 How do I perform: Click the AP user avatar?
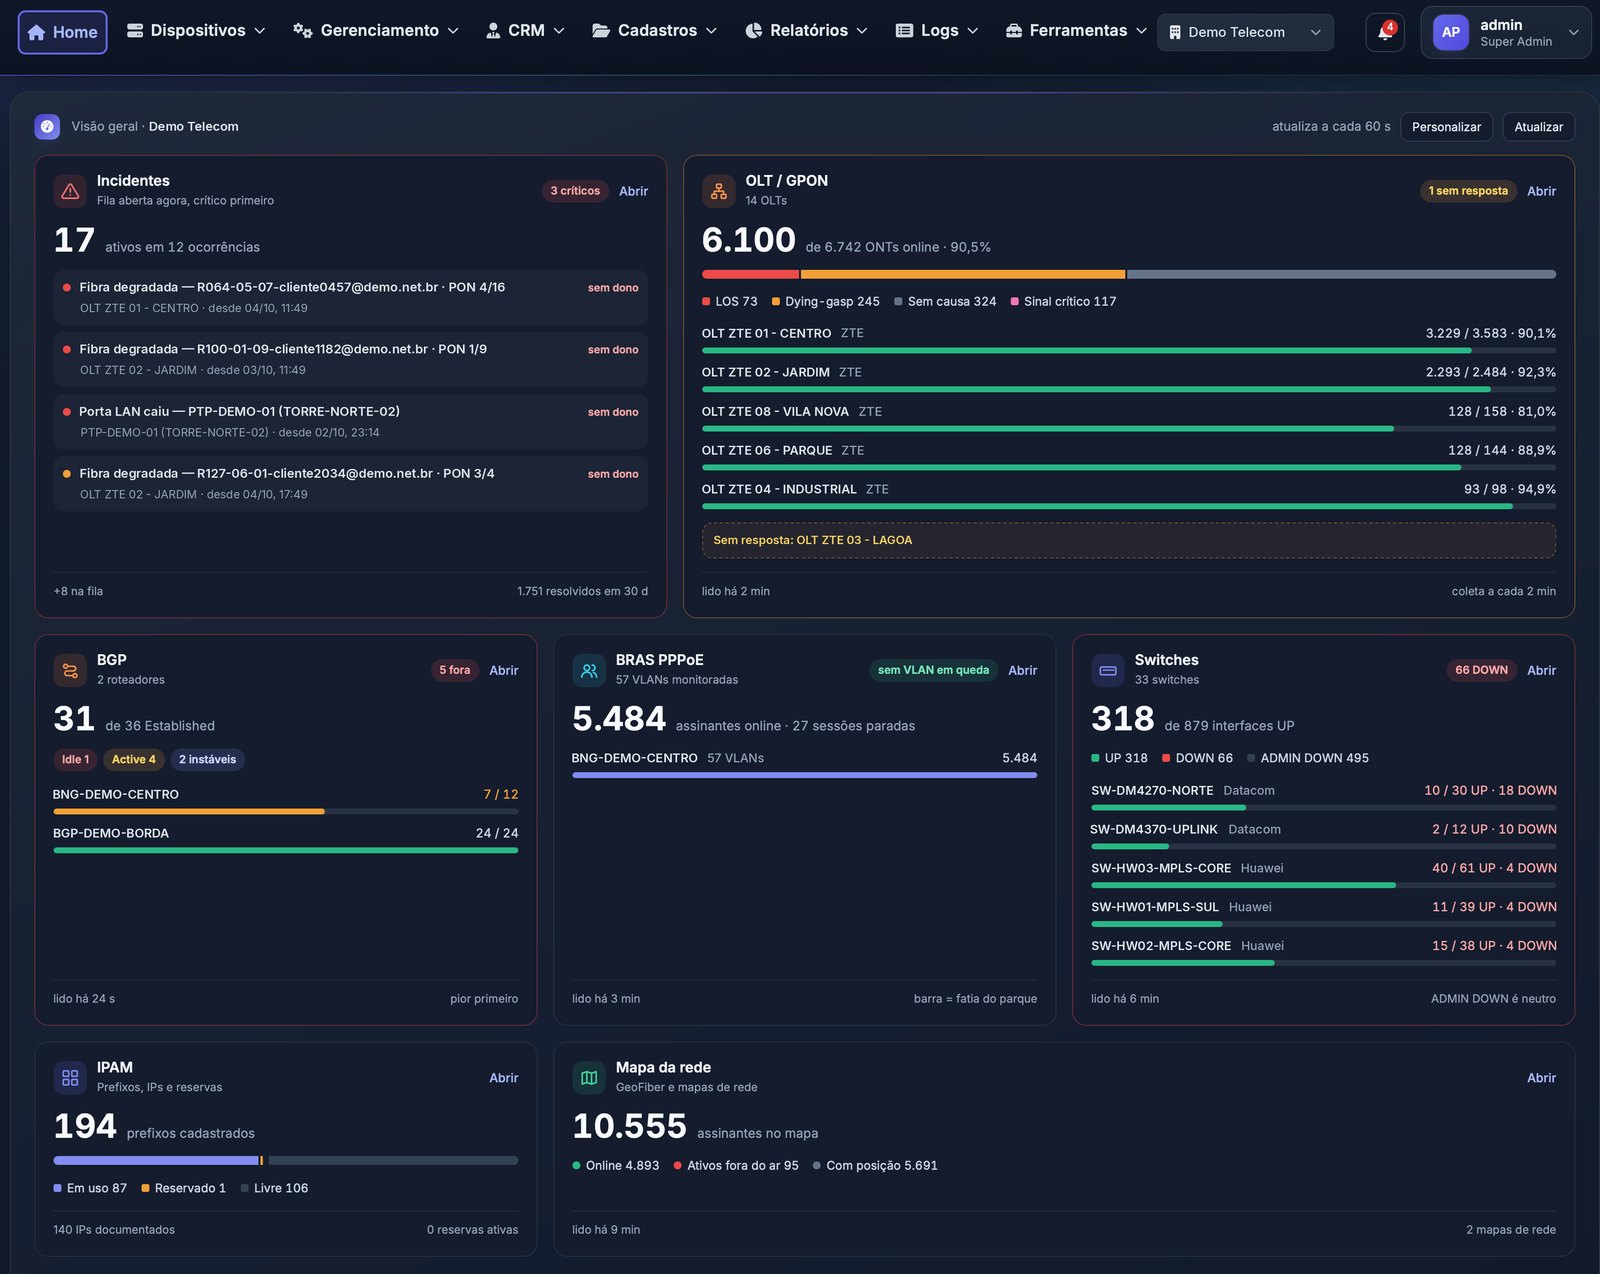click(1450, 32)
